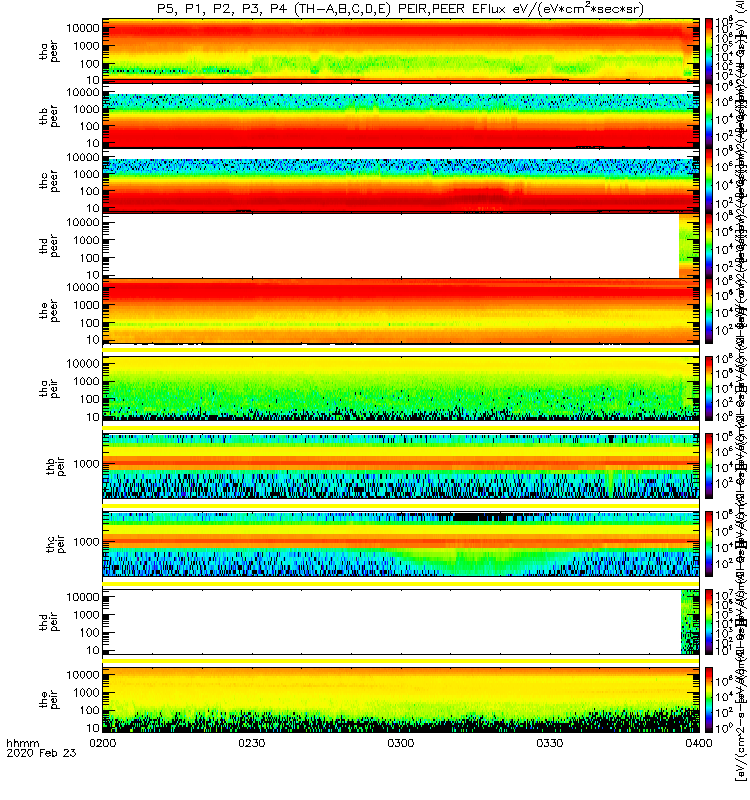Click the thd peer data strip near 0400
This screenshot has width=750, height=800.
[689, 245]
